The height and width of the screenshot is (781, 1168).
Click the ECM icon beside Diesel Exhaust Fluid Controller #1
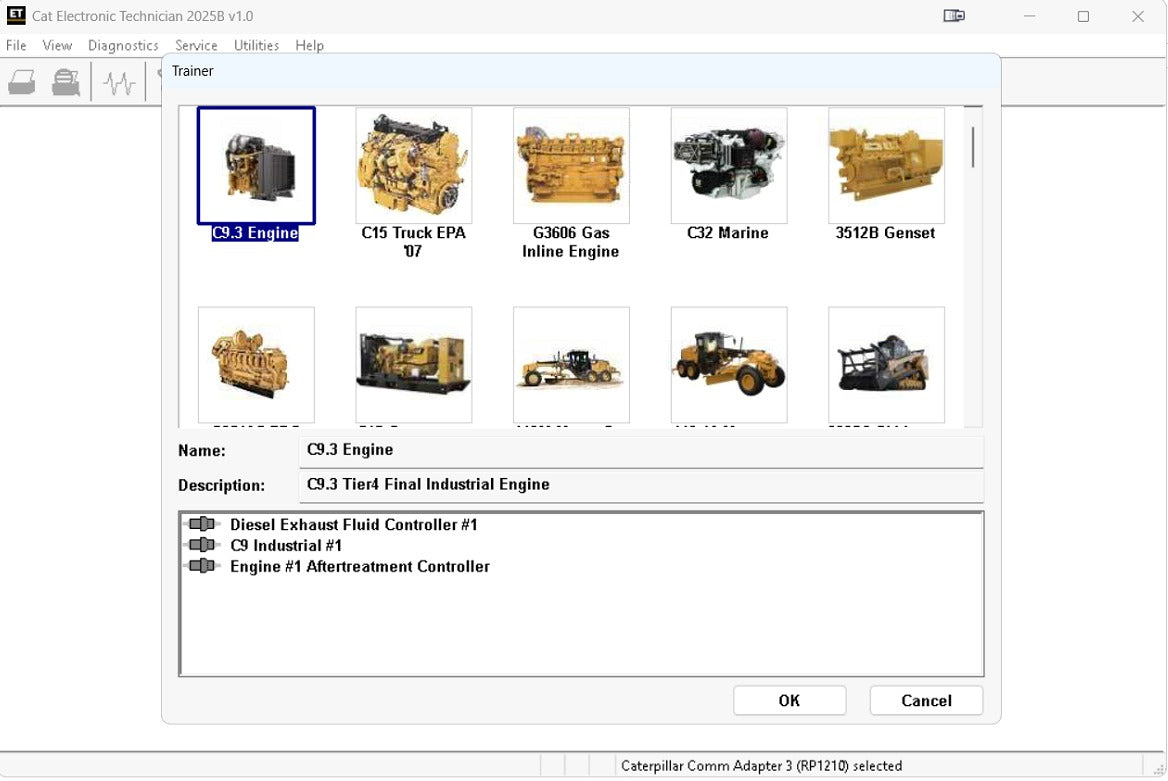pyautogui.click(x=201, y=524)
